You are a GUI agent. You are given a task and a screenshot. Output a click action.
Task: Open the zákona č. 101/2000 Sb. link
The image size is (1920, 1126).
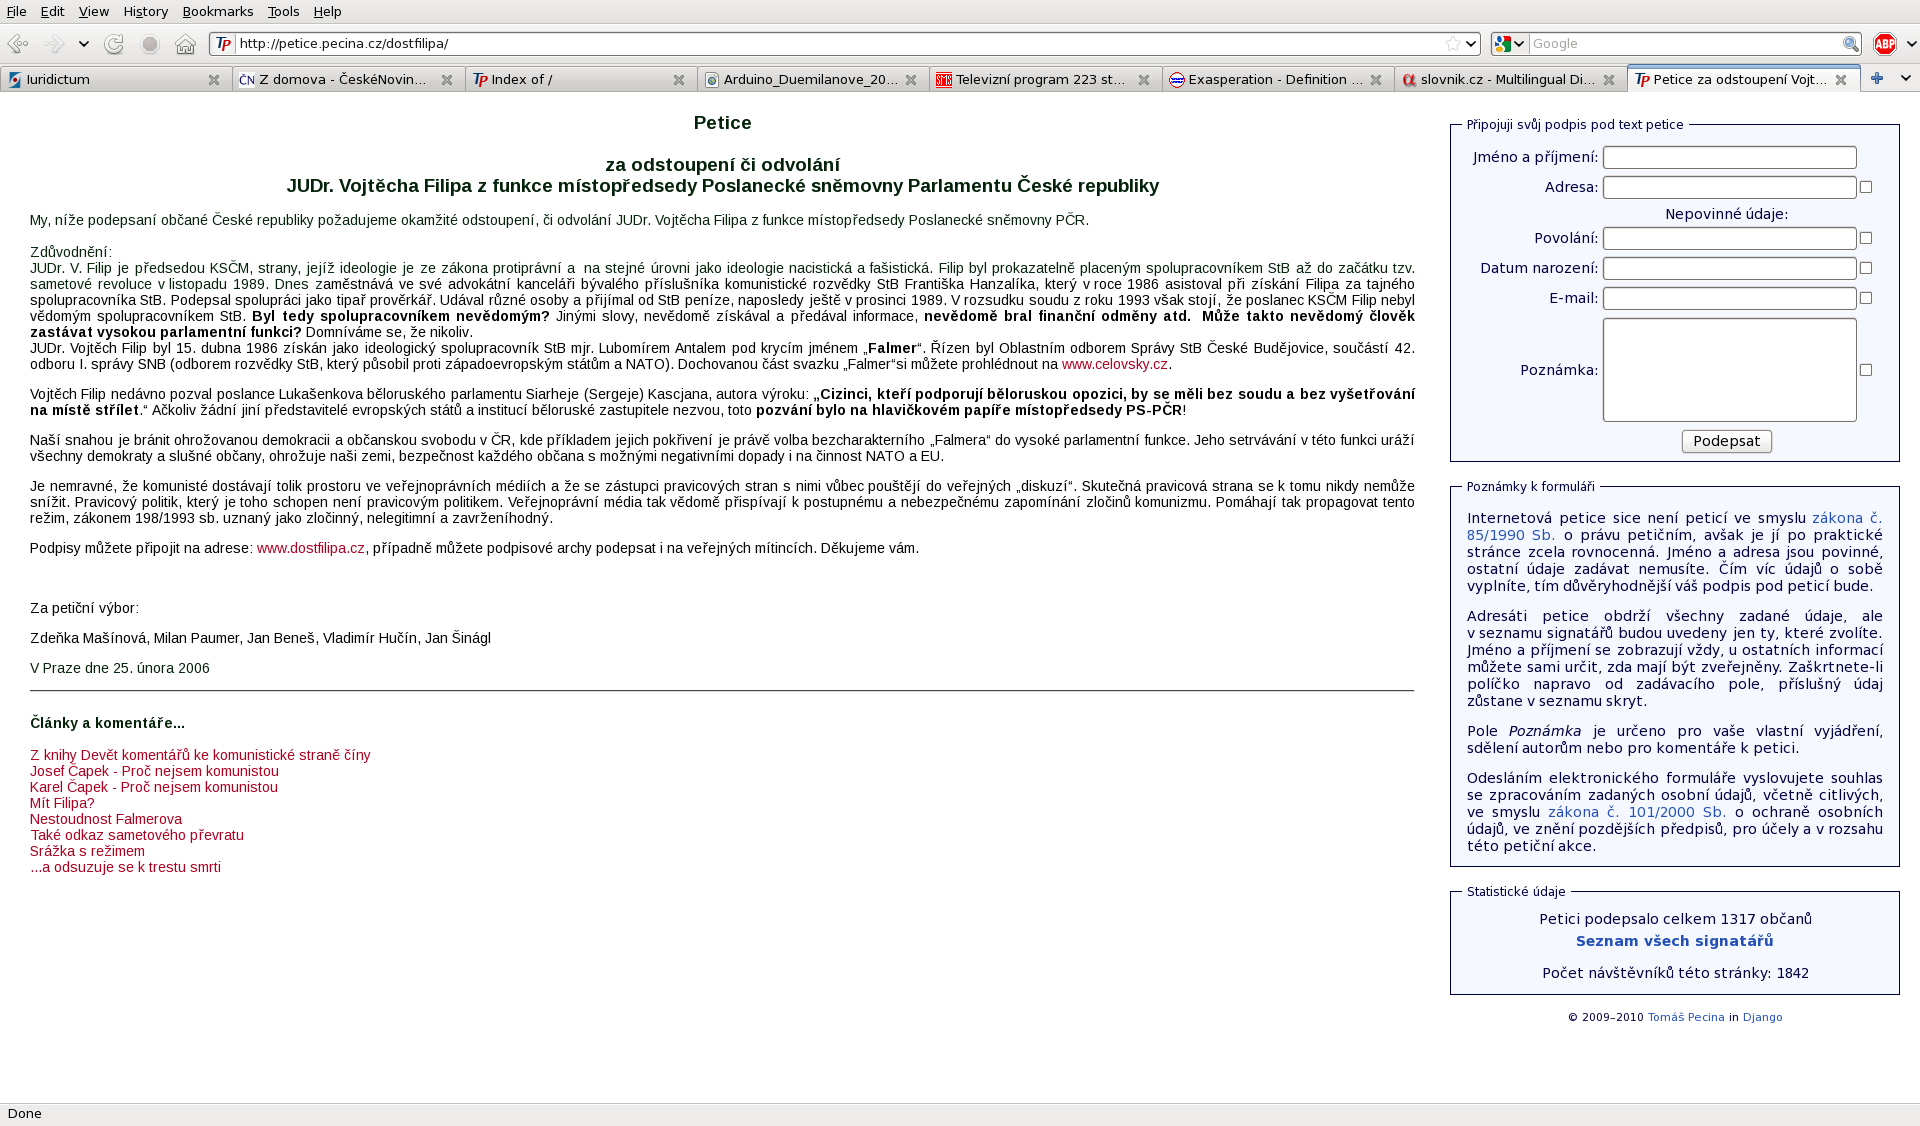pyautogui.click(x=1637, y=812)
